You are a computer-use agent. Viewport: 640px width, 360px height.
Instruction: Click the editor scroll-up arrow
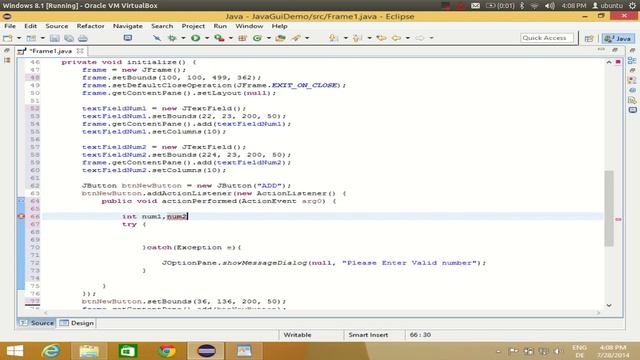tap(609, 62)
